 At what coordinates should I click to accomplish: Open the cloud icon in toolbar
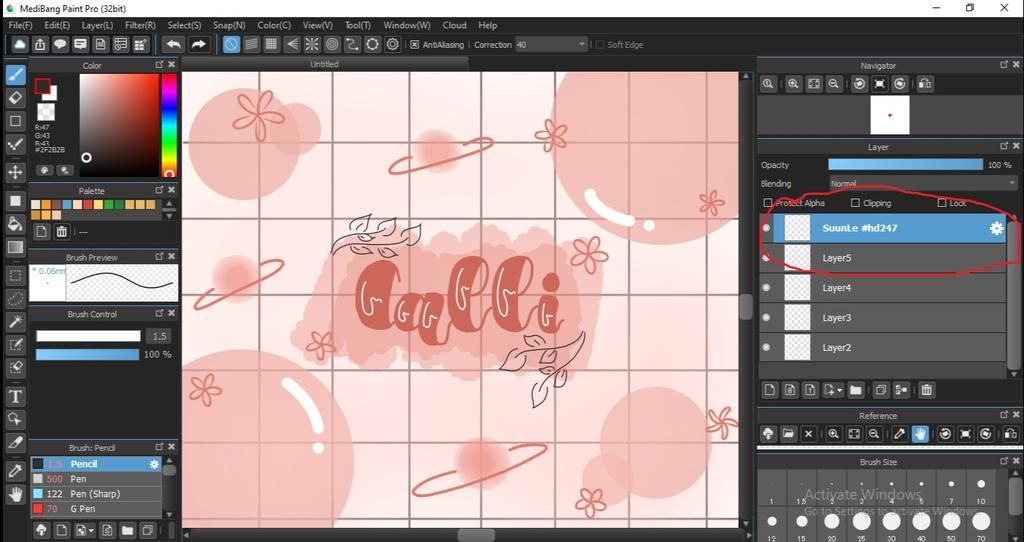pos(20,44)
